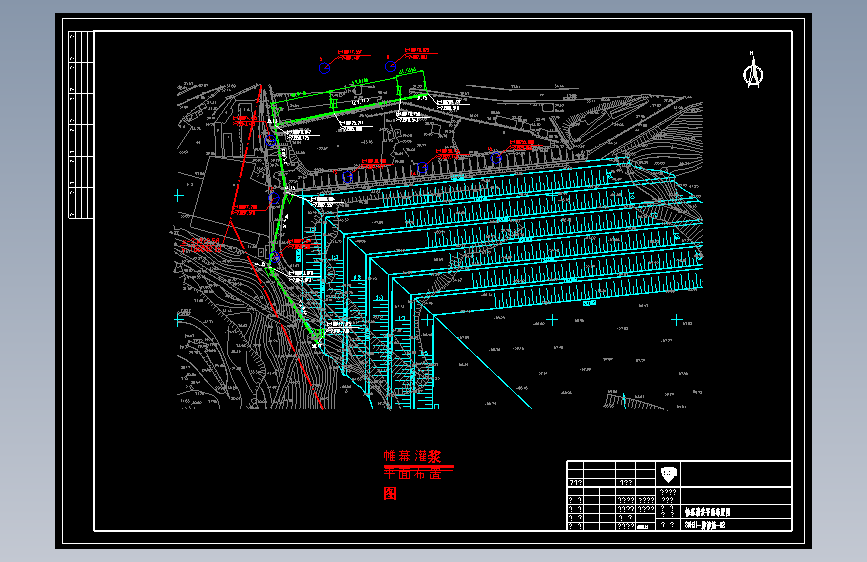867x562 pixels.
Task: Select the red title text 帷幕灌浆
Action: [412, 456]
